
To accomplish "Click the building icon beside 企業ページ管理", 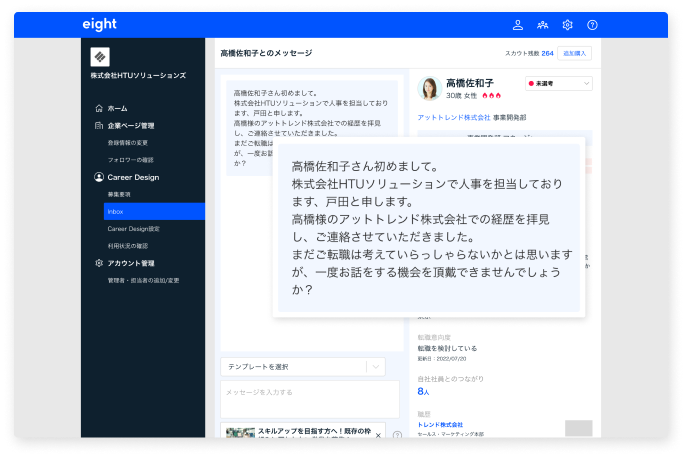I will 99,126.
